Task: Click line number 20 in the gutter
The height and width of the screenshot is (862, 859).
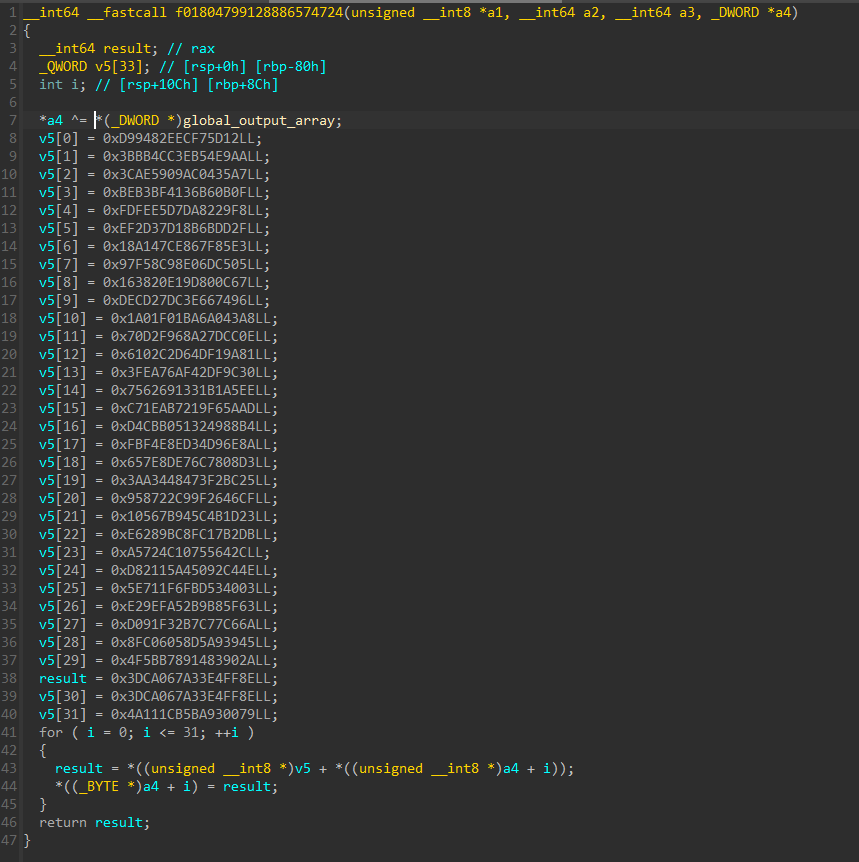Action: tap(12, 354)
